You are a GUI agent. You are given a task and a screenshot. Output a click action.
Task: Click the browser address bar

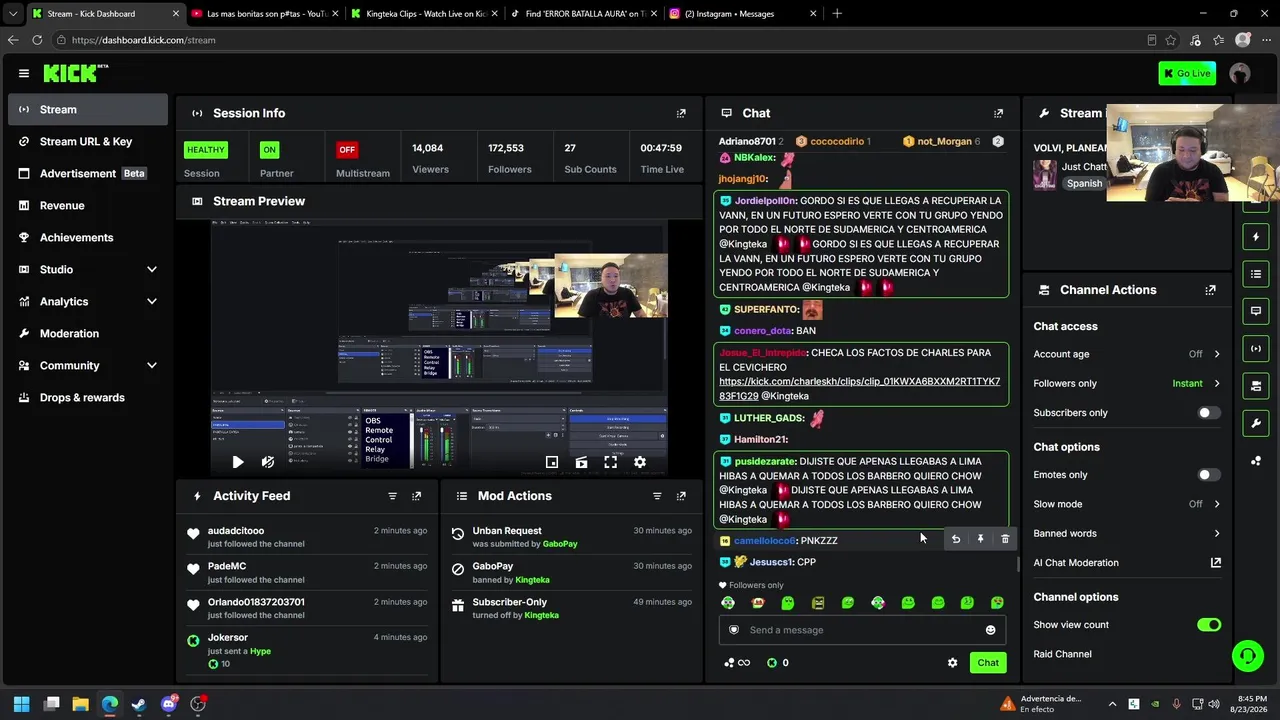[x=600, y=40]
